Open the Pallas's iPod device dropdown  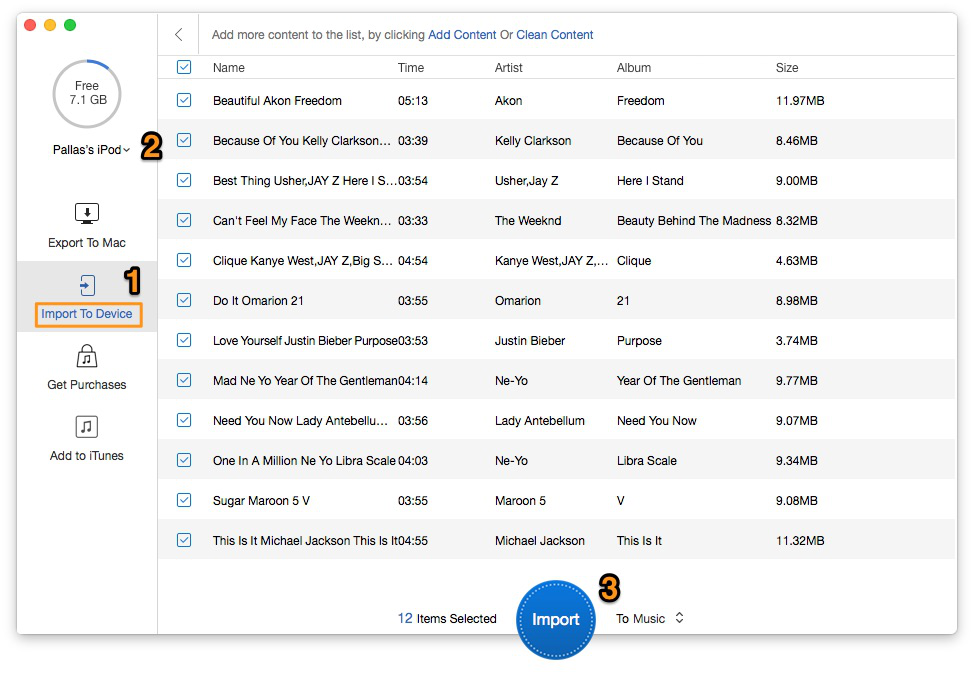point(91,150)
